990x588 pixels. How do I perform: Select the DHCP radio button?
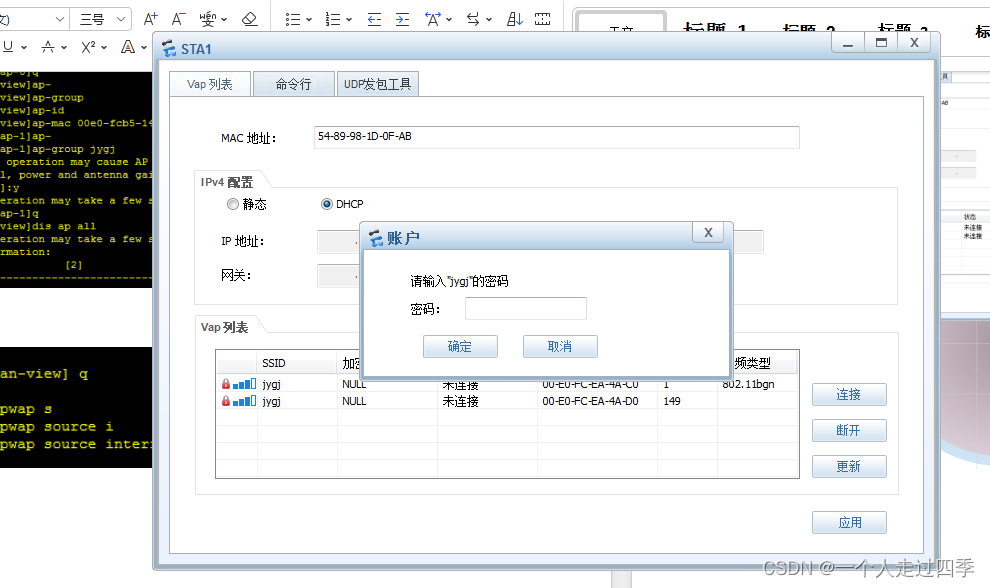(x=326, y=204)
